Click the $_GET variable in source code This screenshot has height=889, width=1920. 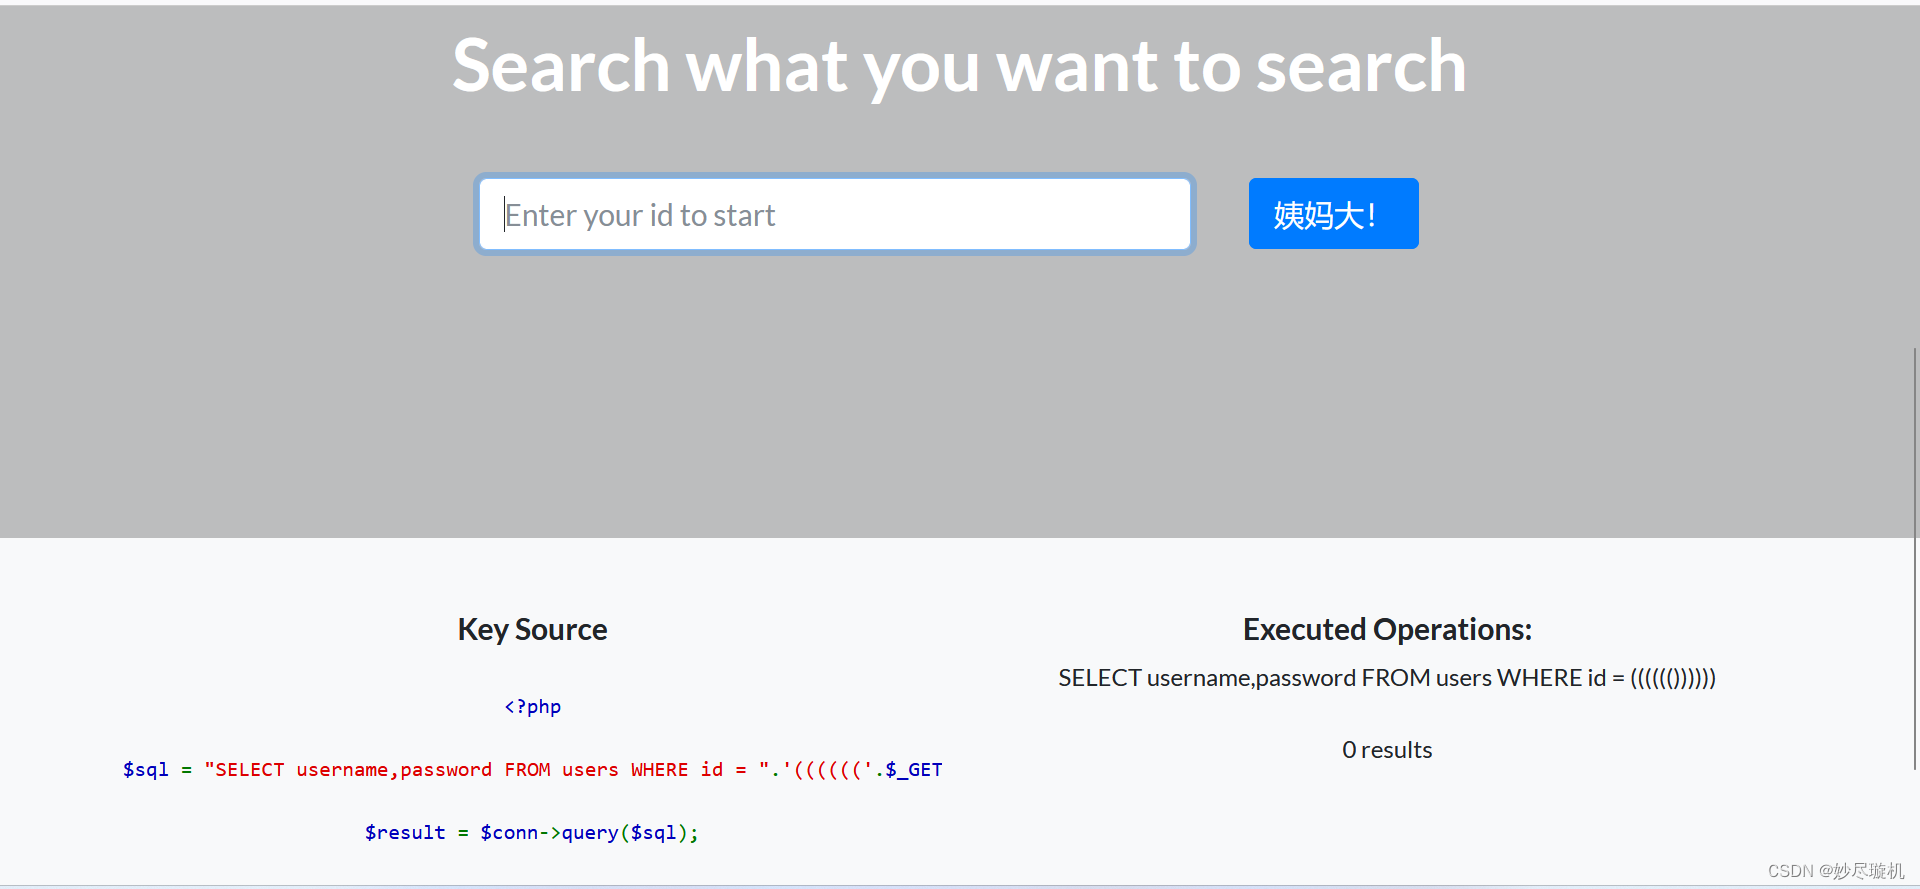tap(914, 770)
